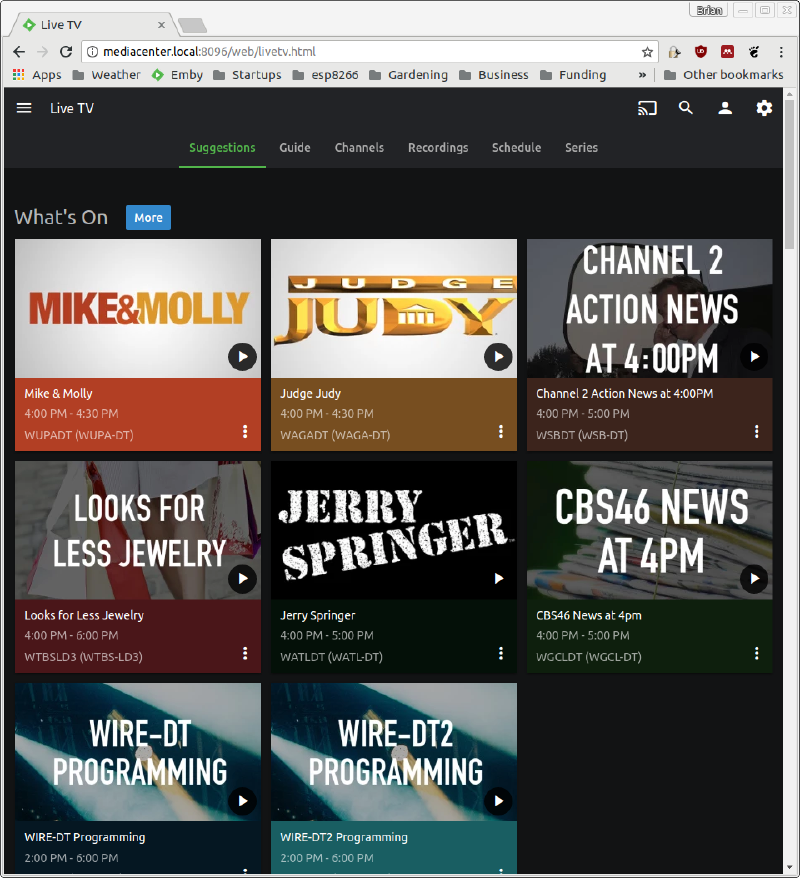Switch to the Recordings tab
Screen dimensions: 800x878
pos(438,148)
